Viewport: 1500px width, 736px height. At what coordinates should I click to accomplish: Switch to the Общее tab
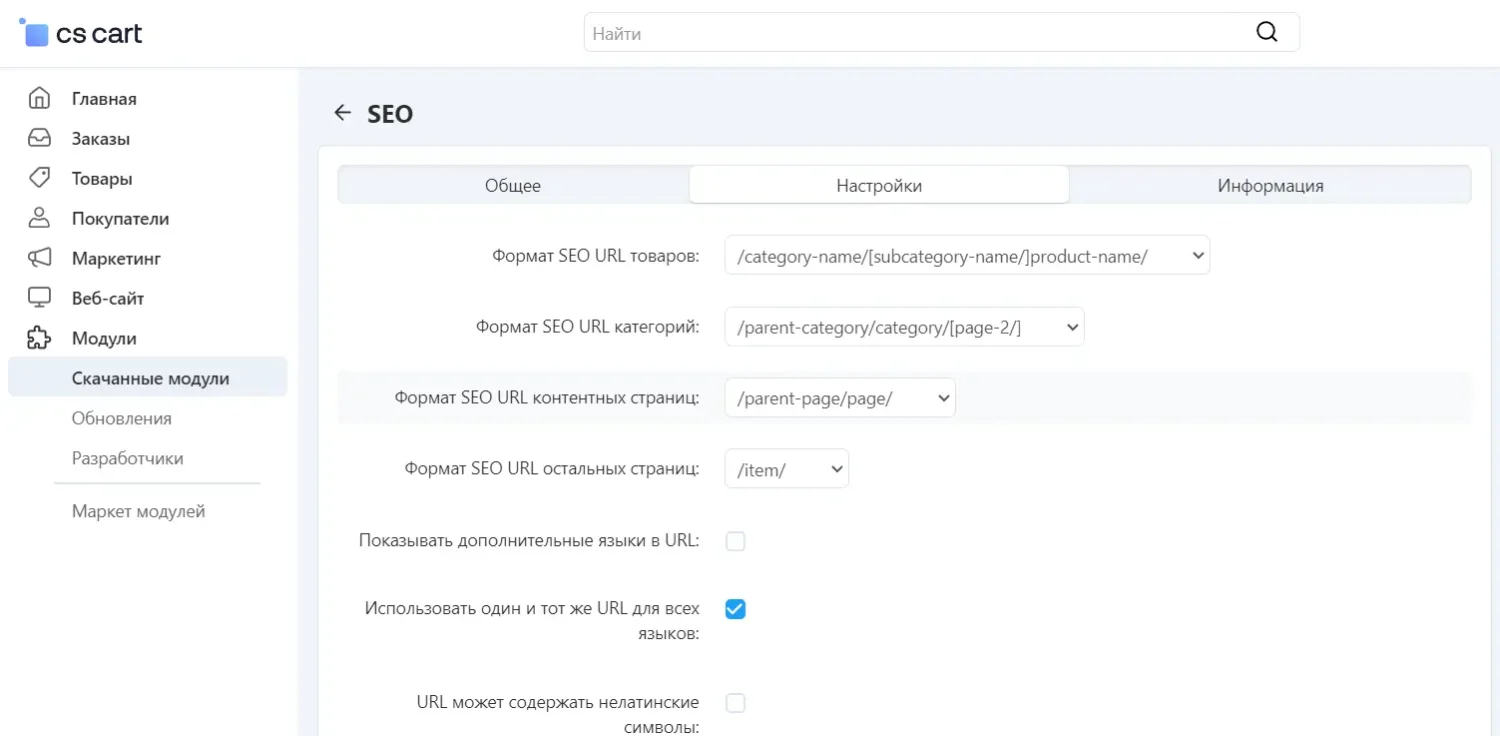click(513, 185)
